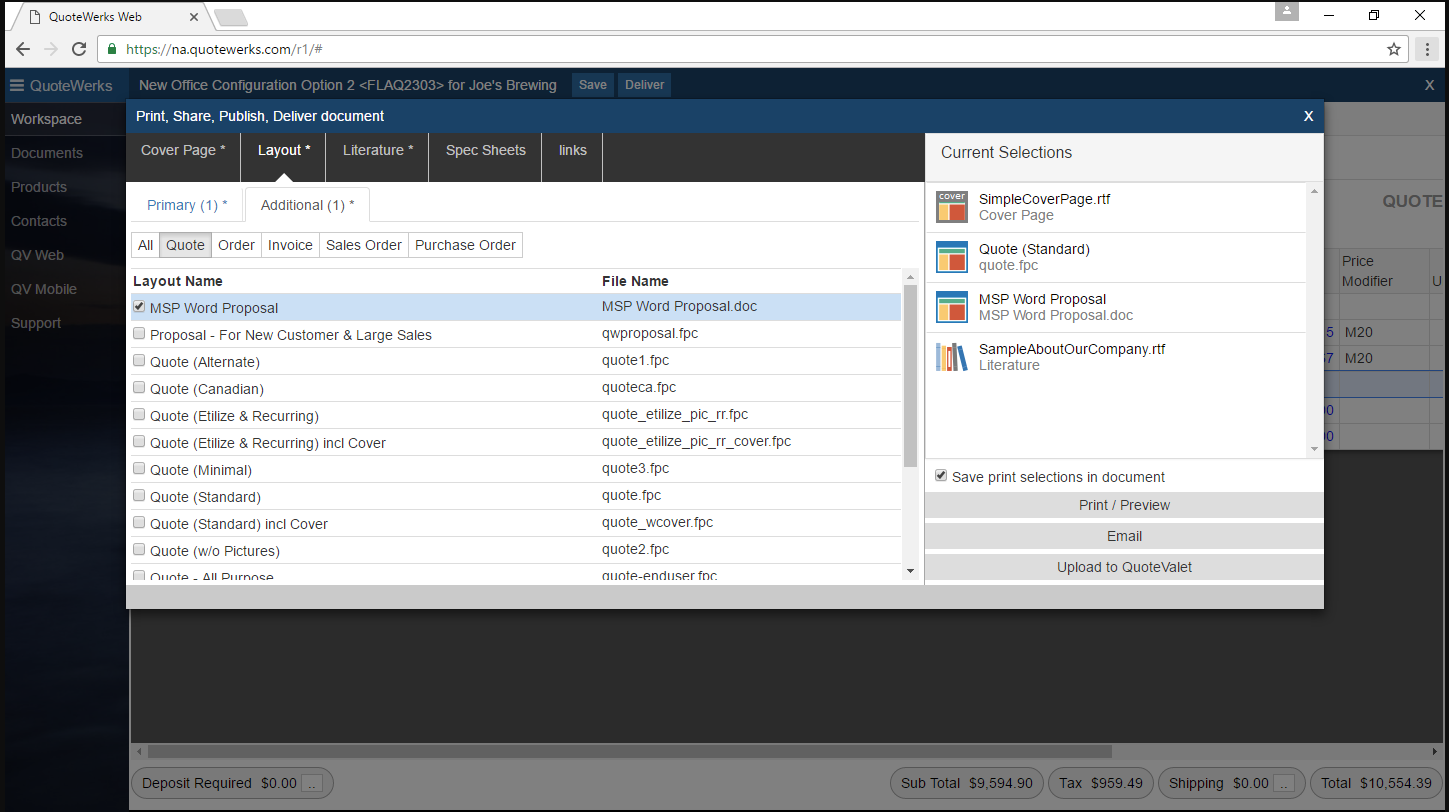
Task: Close the Print, Share, Publish dialog
Action: click(1308, 116)
